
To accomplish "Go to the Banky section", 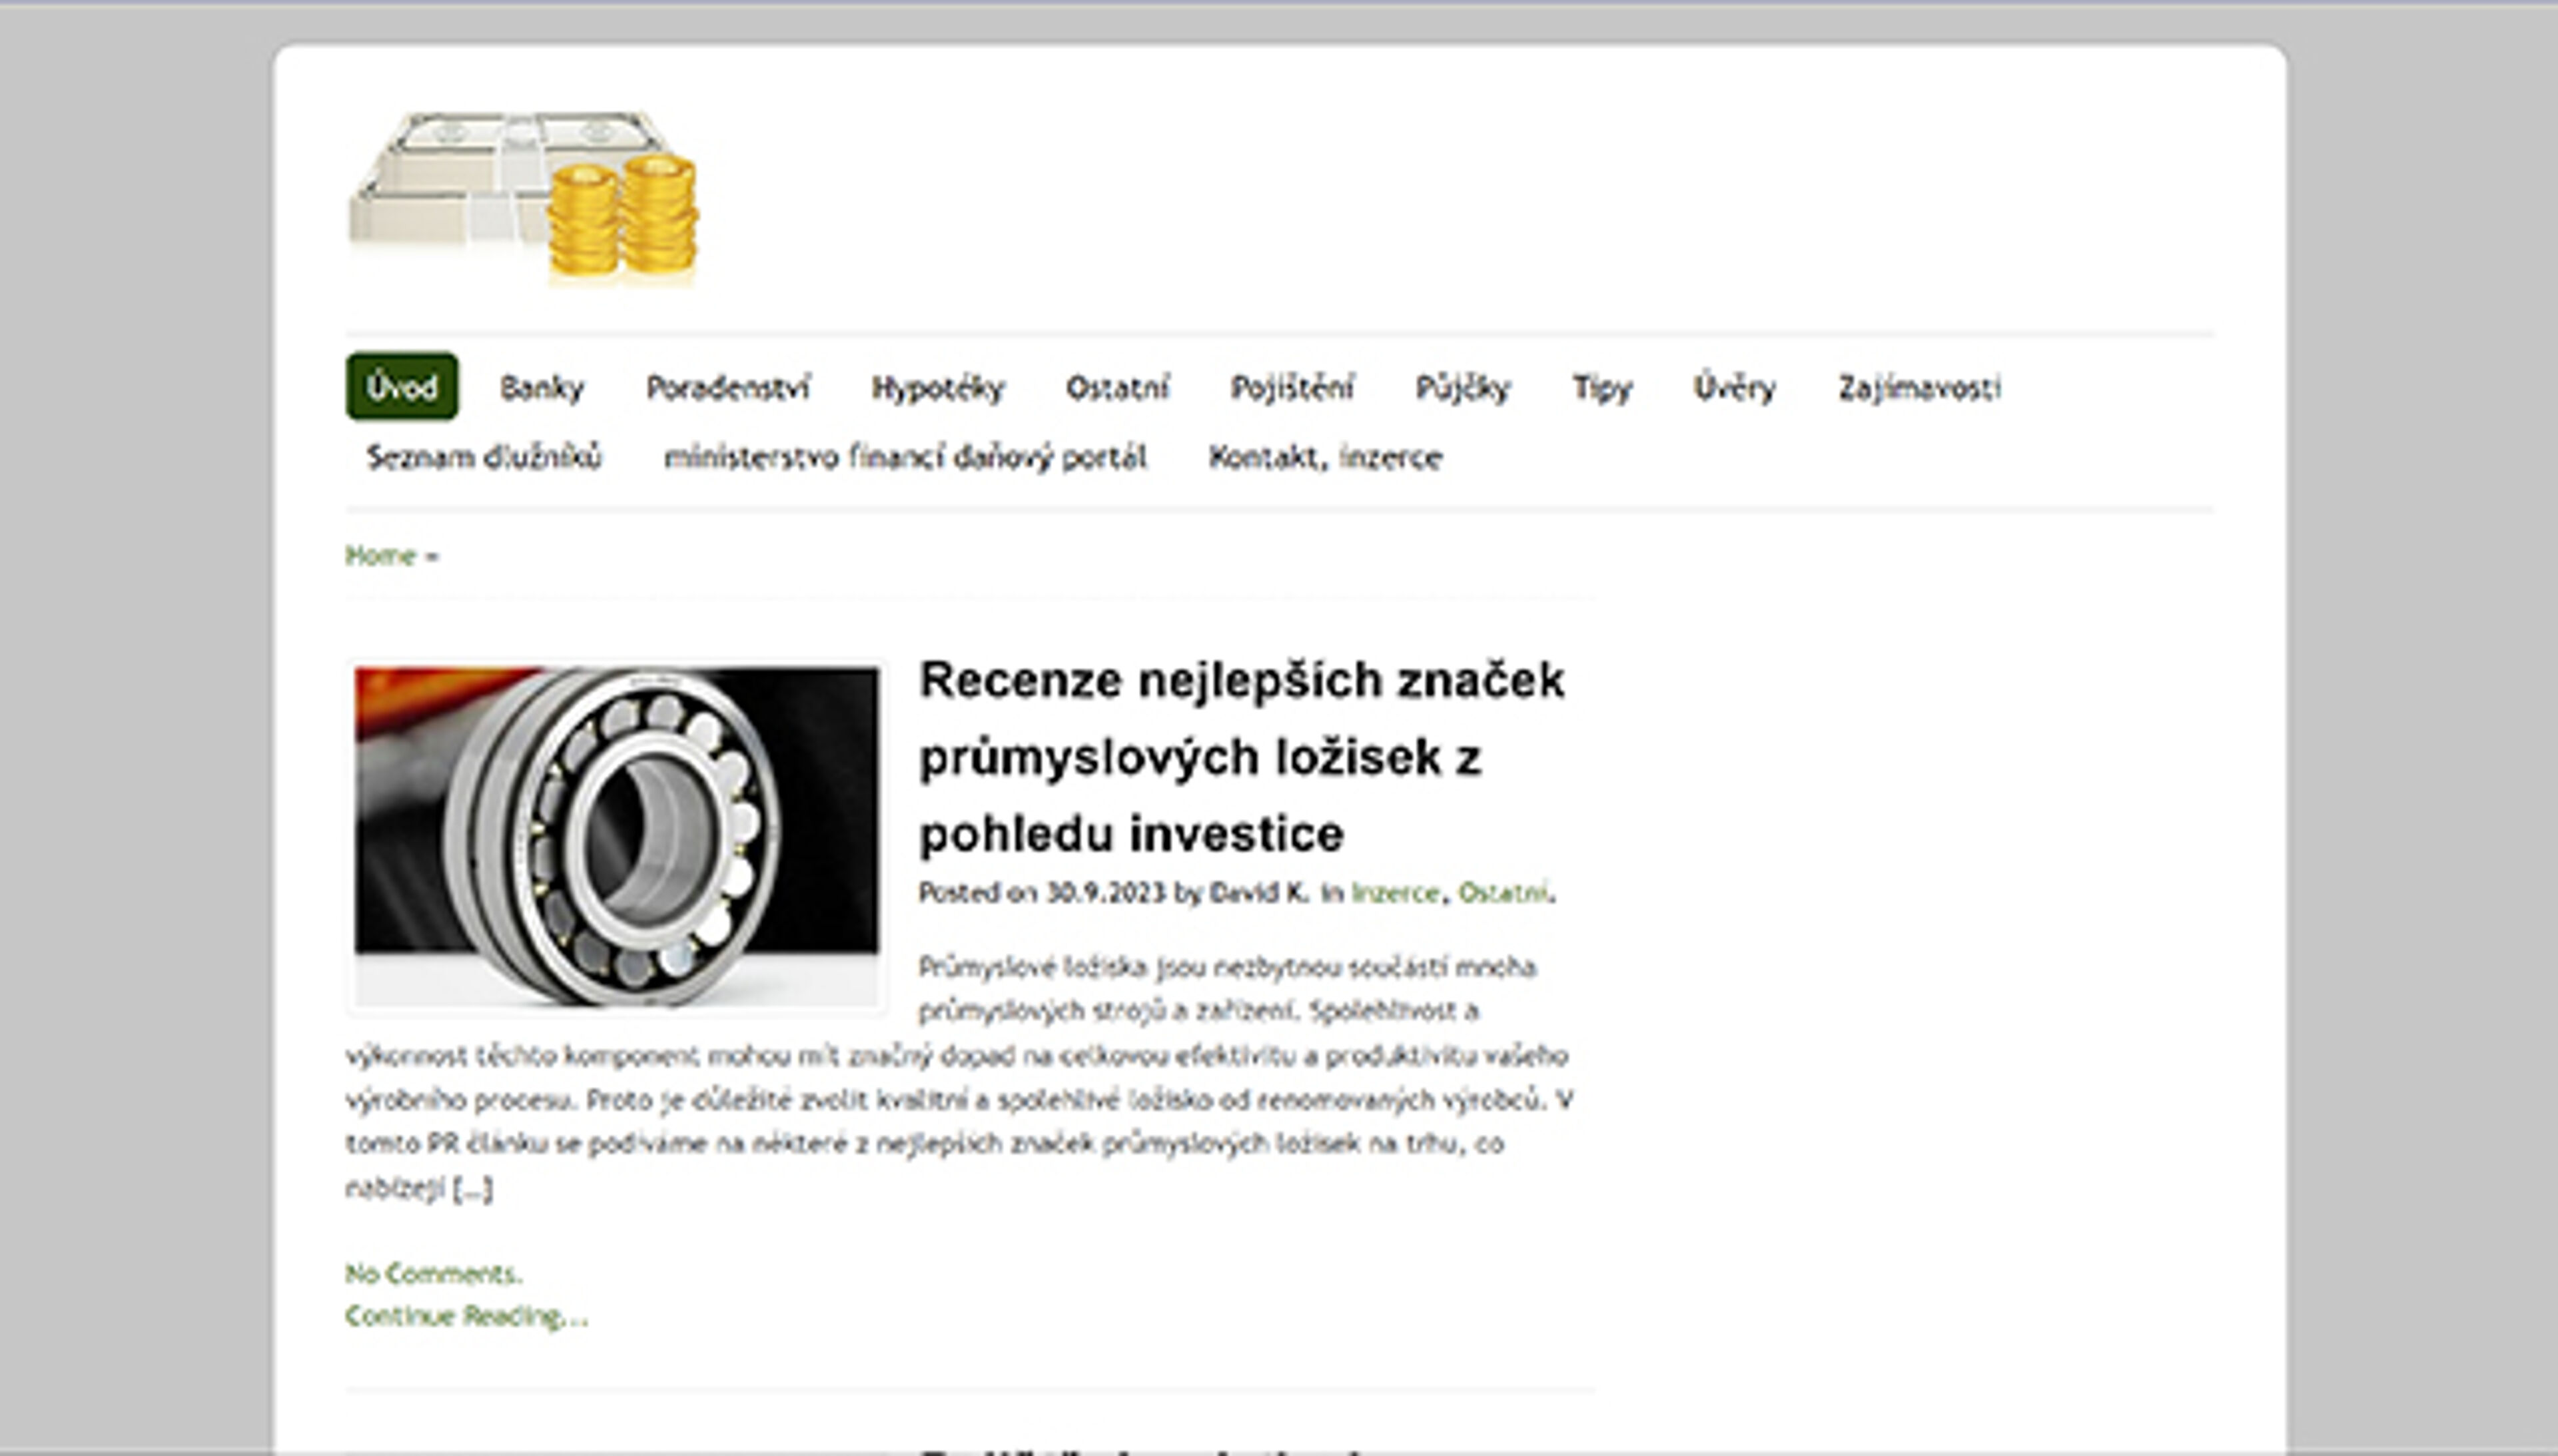I will 541,387.
